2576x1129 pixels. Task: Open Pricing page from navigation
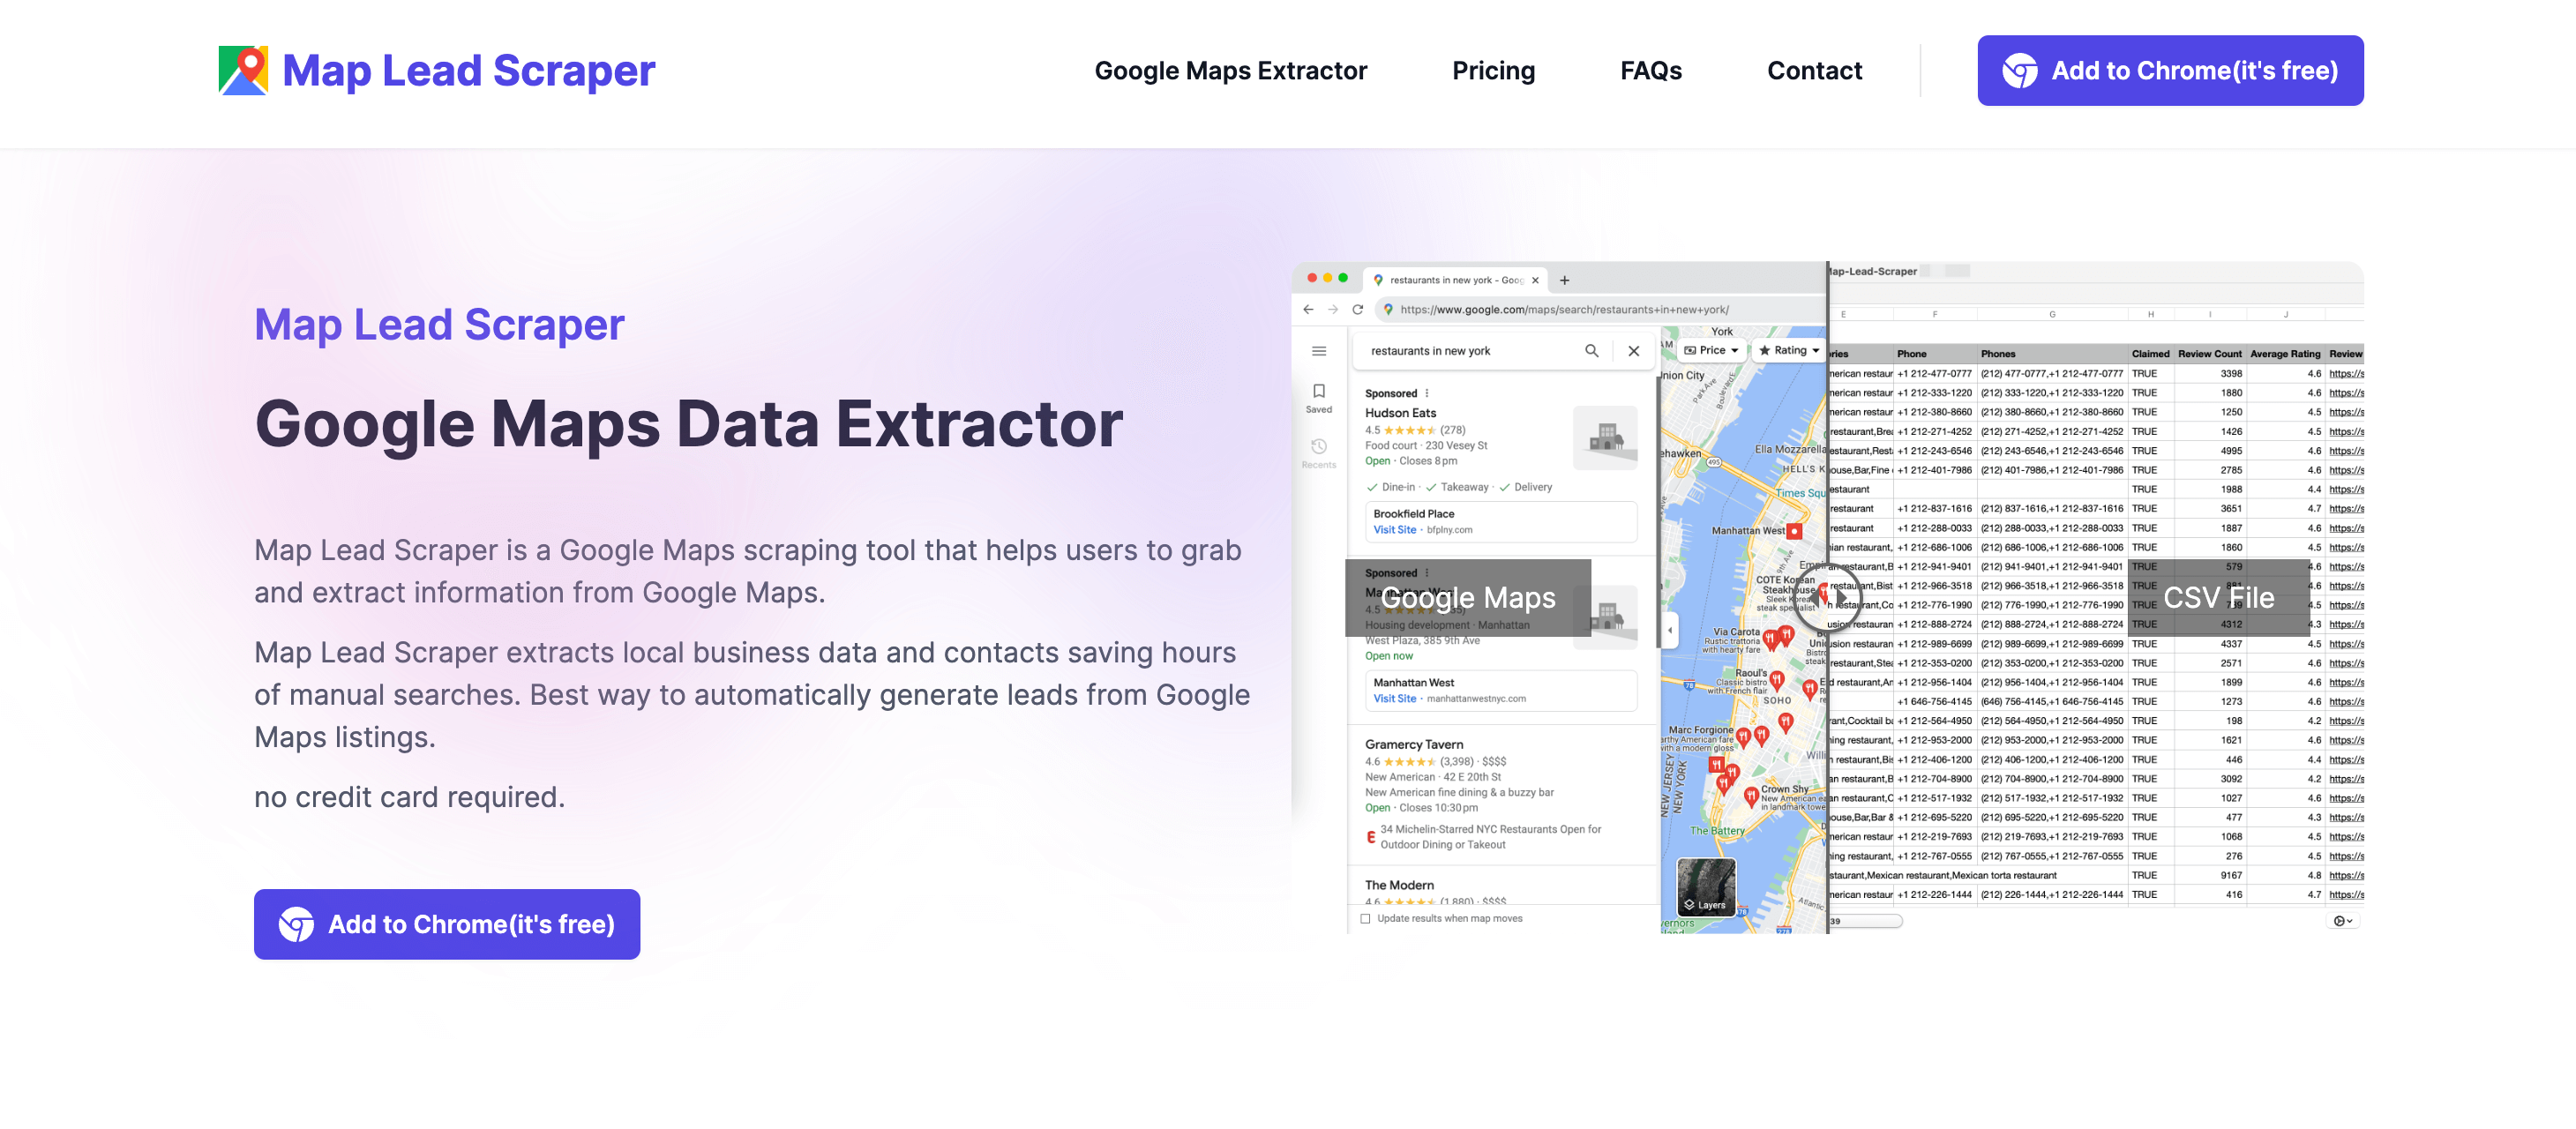pyautogui.click(x=1494, y=71)
